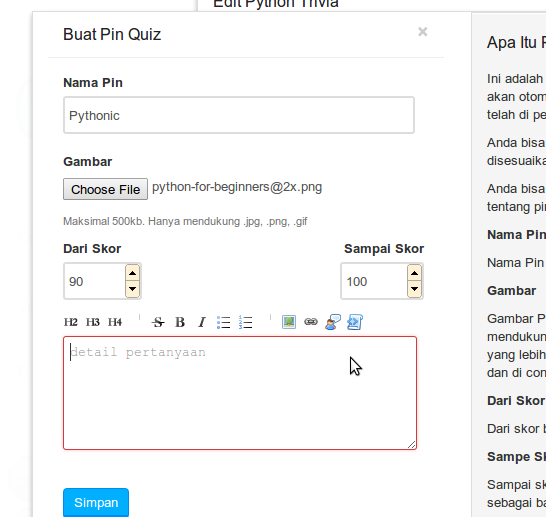Image resolution: width=546 pixels, height=517 pixels.
Task: Increase the Dari Skor value
Action: coord(132,273)
